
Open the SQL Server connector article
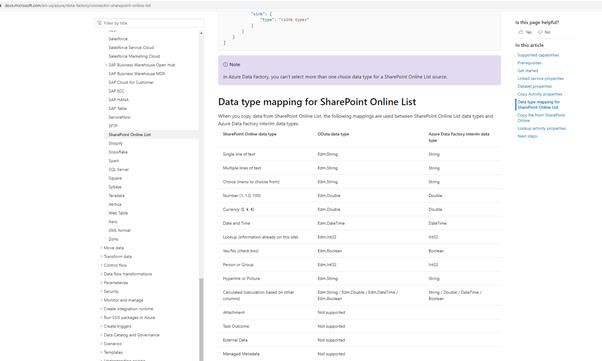tap(119, 169)
